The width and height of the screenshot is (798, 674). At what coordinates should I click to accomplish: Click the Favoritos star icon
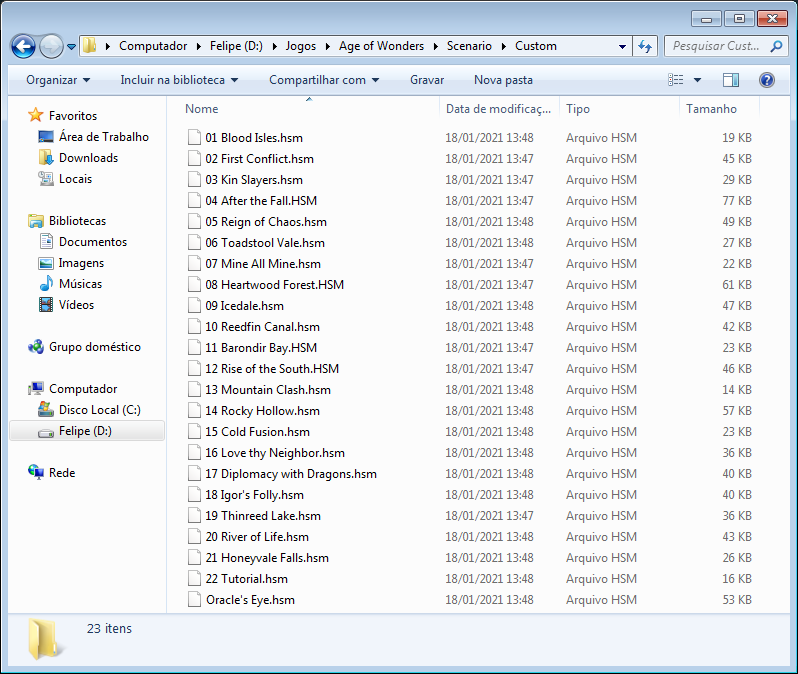pyautogui.click(x=36, y=115)
